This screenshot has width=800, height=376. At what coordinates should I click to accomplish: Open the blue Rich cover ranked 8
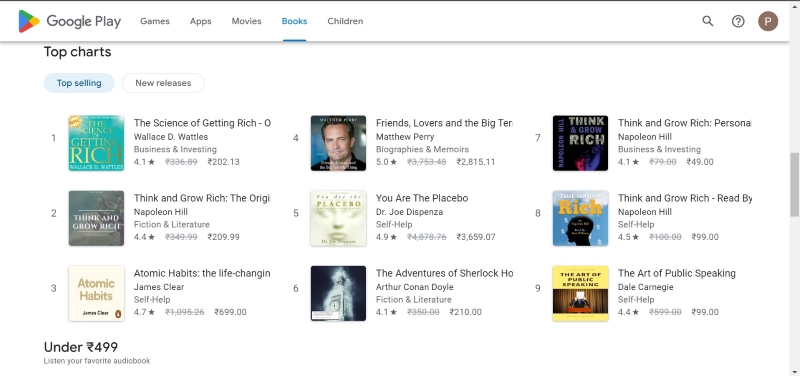pyautogui.click(x=580, y=218)
